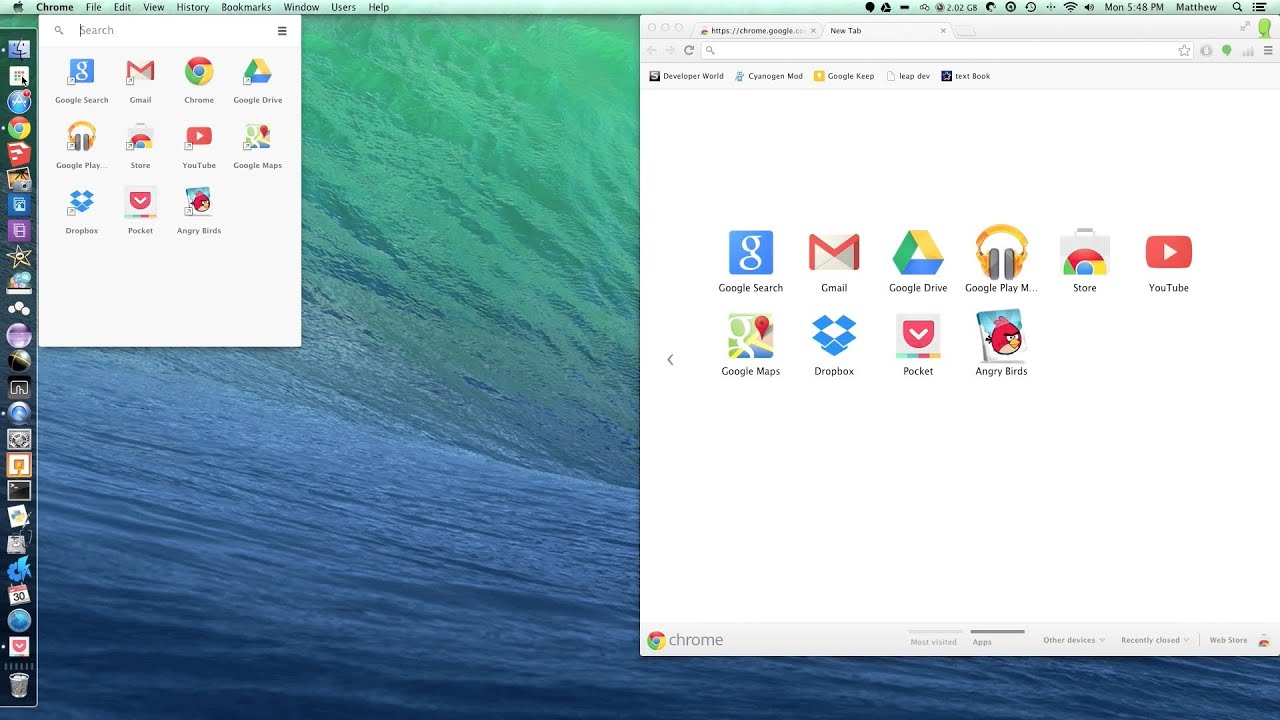Open Google Search on the New Tab page
The image size is (1280, 720).
pos(751,262)
